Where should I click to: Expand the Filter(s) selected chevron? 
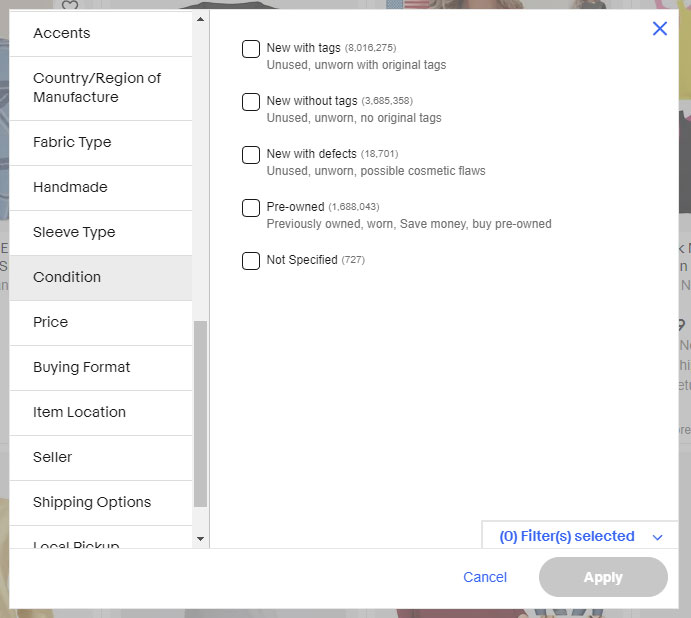point(658,537)
